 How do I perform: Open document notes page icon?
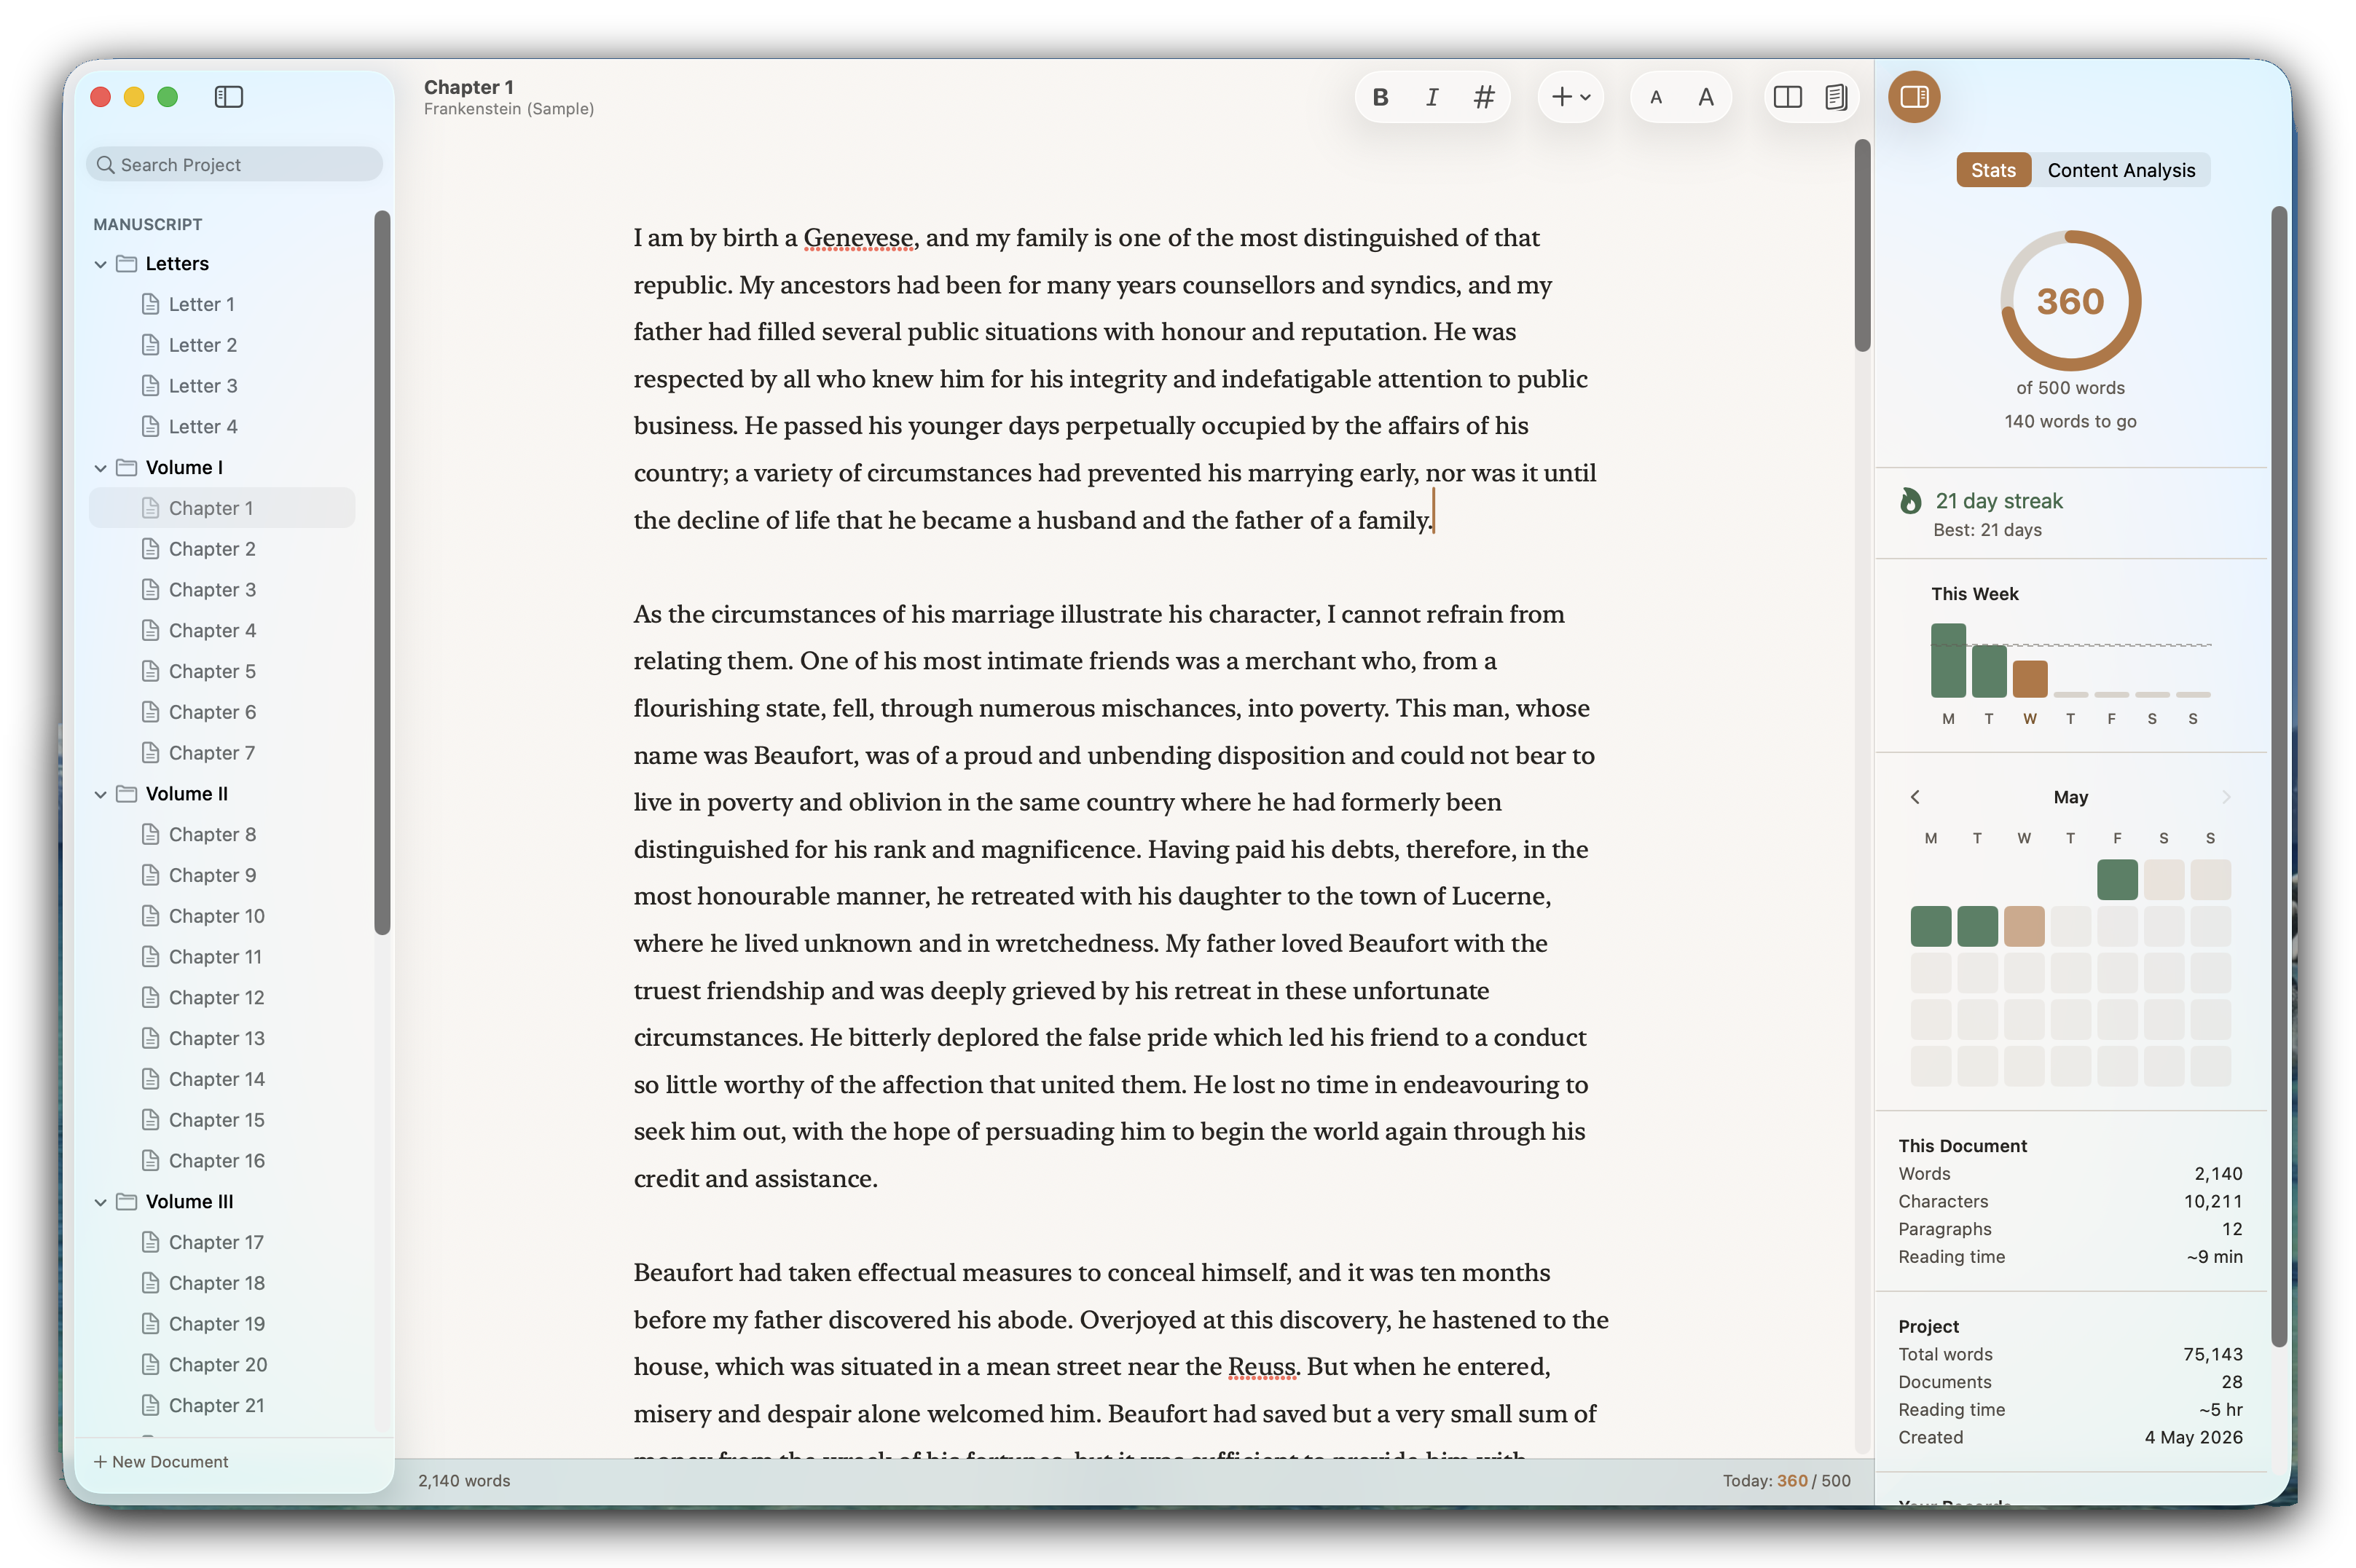click(x=1836, y=97)
